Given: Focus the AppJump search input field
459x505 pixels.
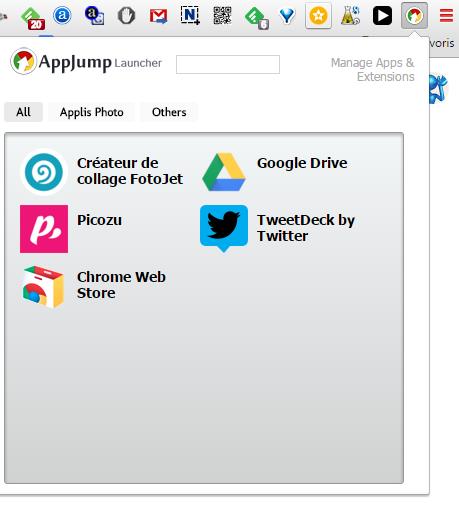Looking at the screenshot, I should tap(228, 64).
